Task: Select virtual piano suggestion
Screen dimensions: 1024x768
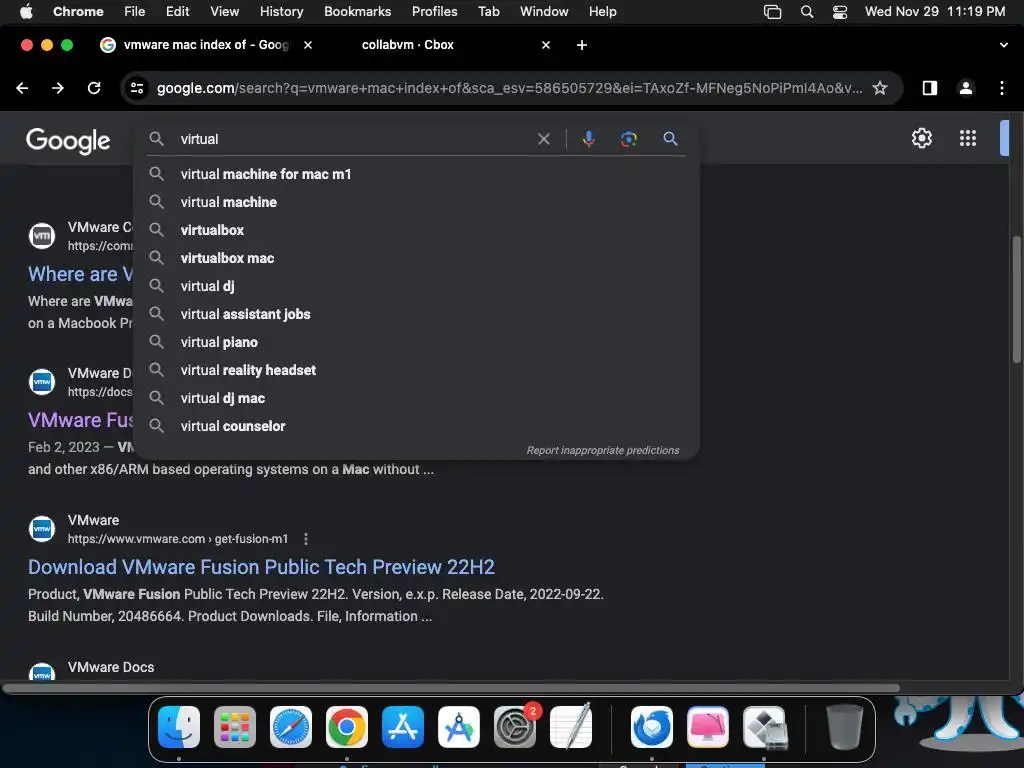Action: point(417,342)
